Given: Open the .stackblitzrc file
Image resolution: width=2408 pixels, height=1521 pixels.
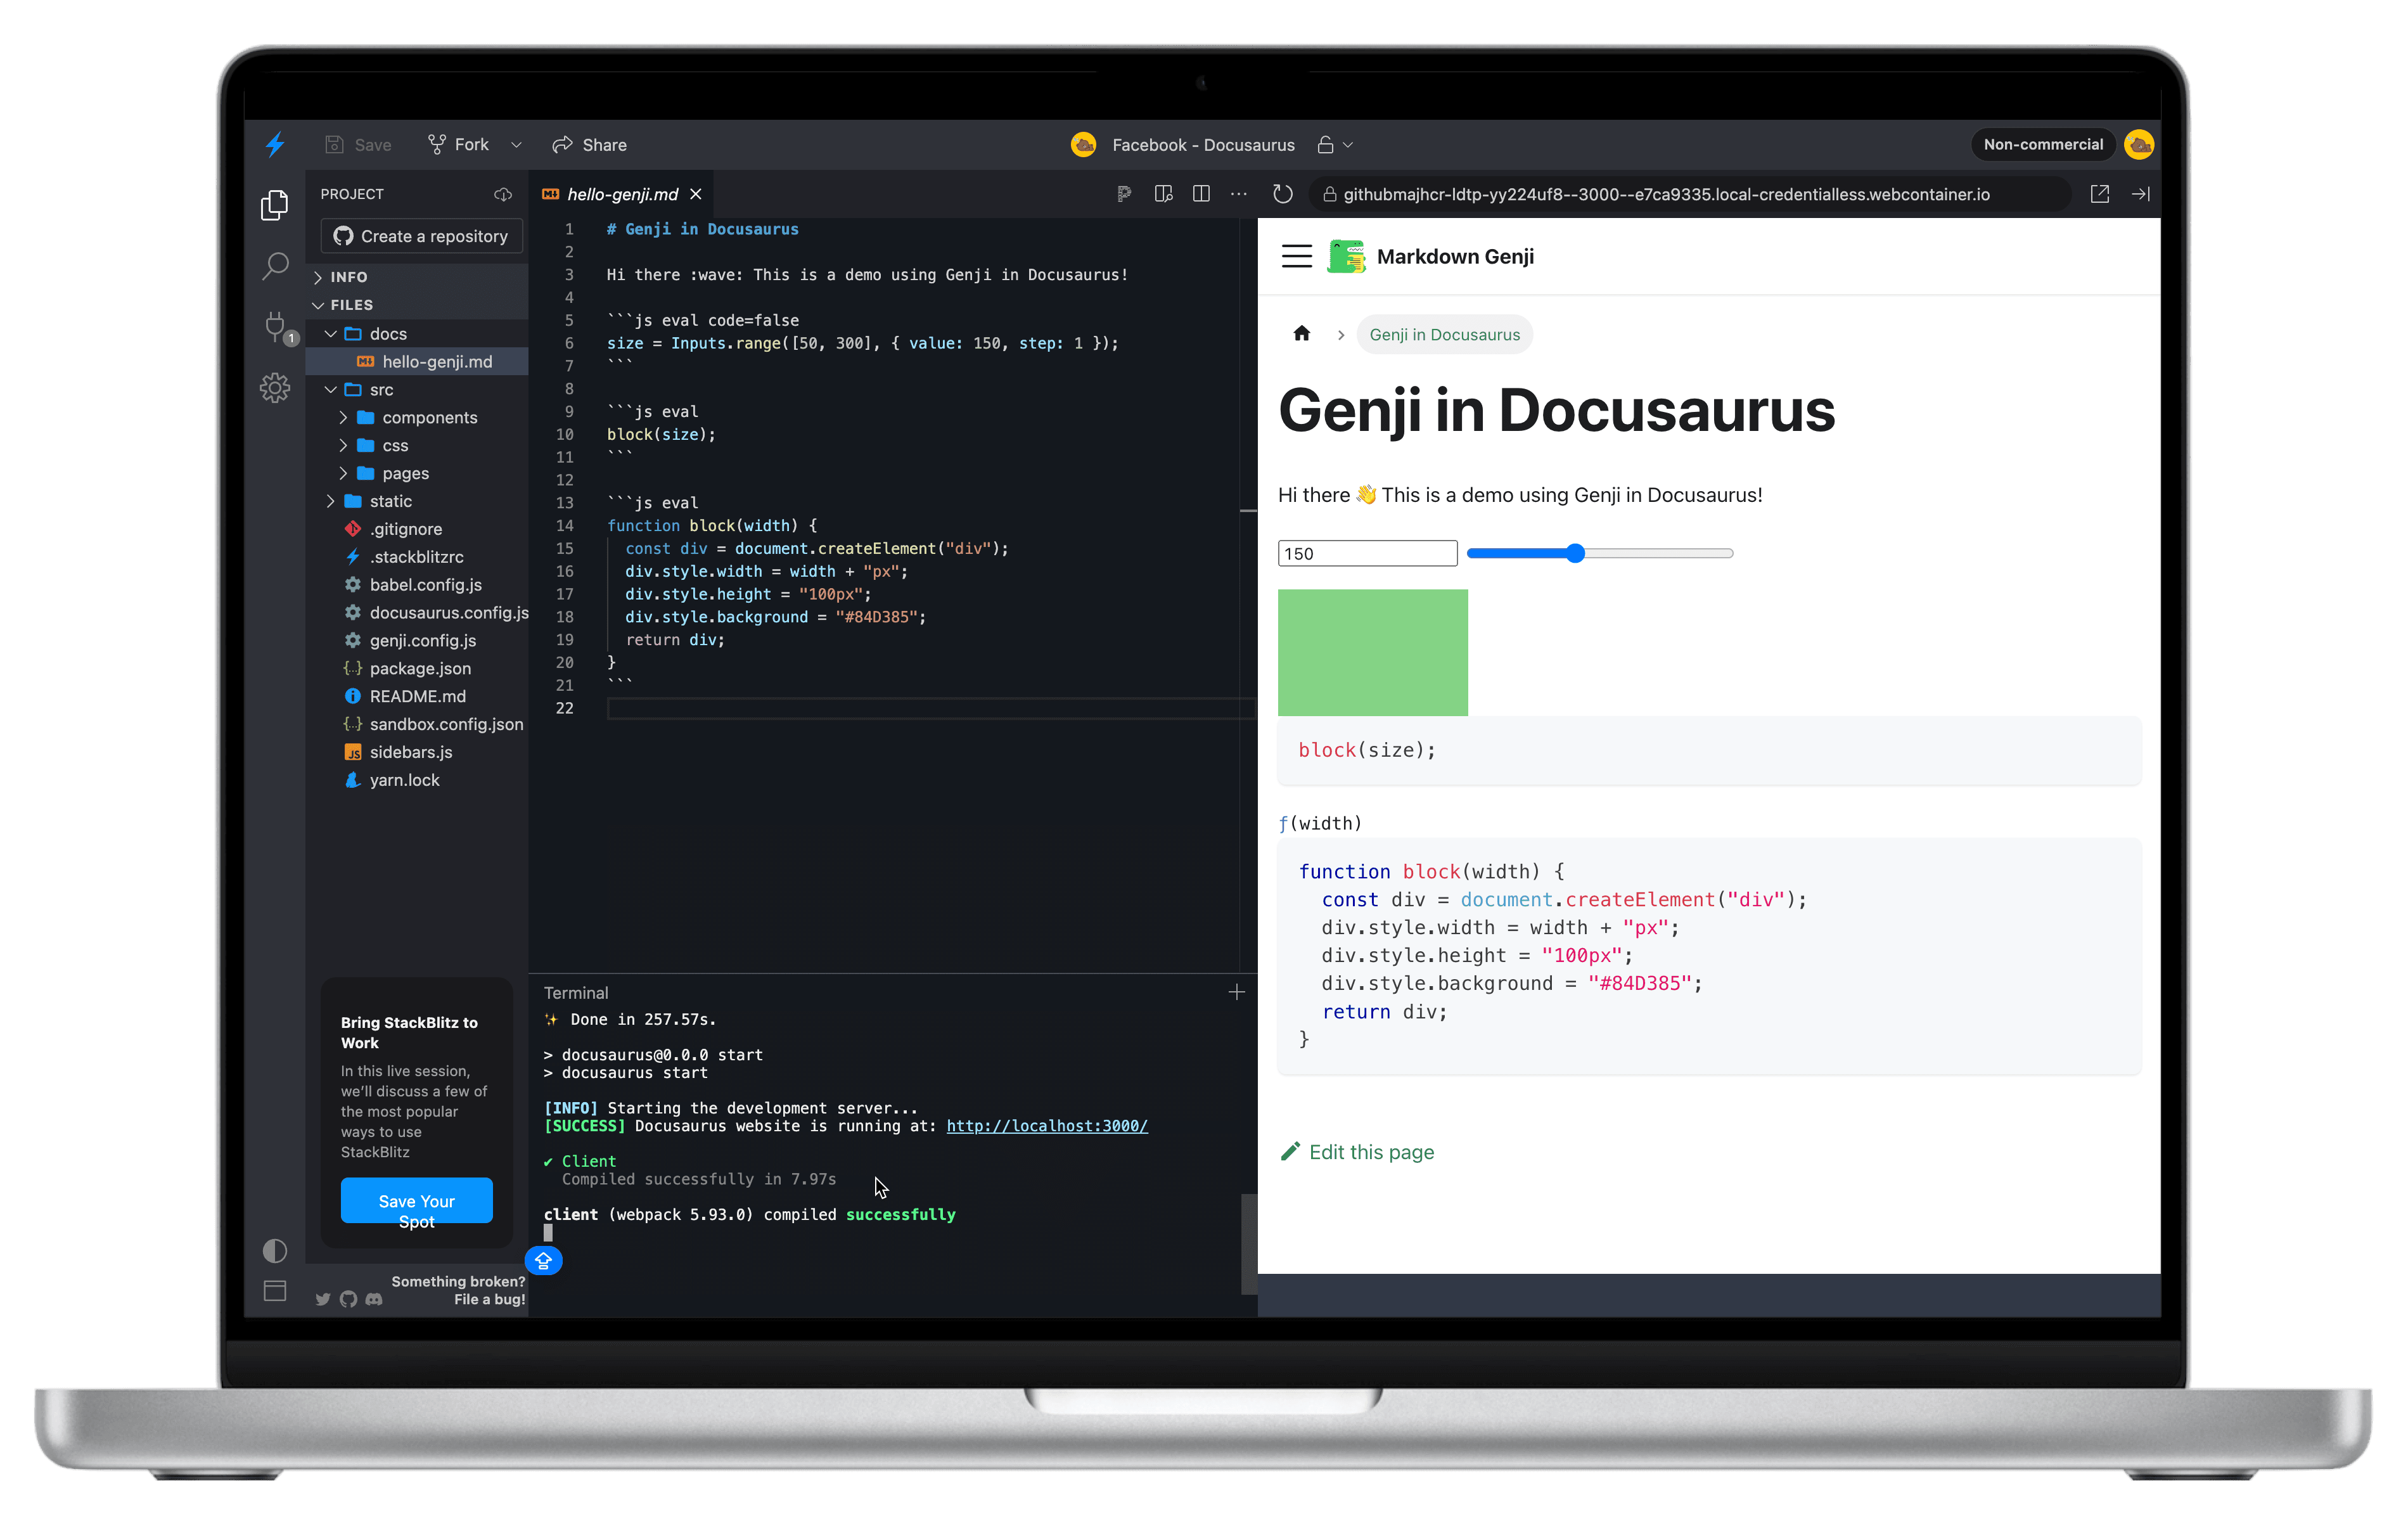Looking at the screenshot, I should click(x=417, y=557).
